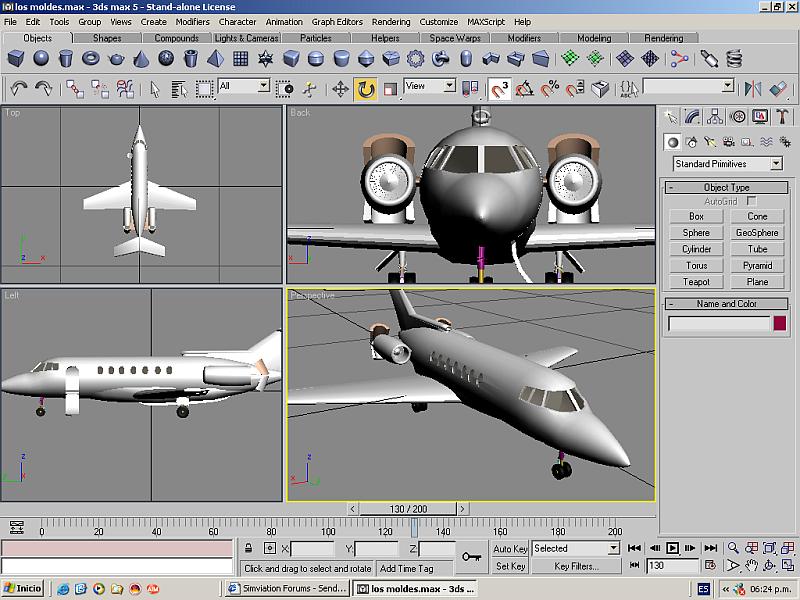Open the Hierarchy panel icon
The height and width of the screenshot is (600, 800).
[x=715, y=117]
